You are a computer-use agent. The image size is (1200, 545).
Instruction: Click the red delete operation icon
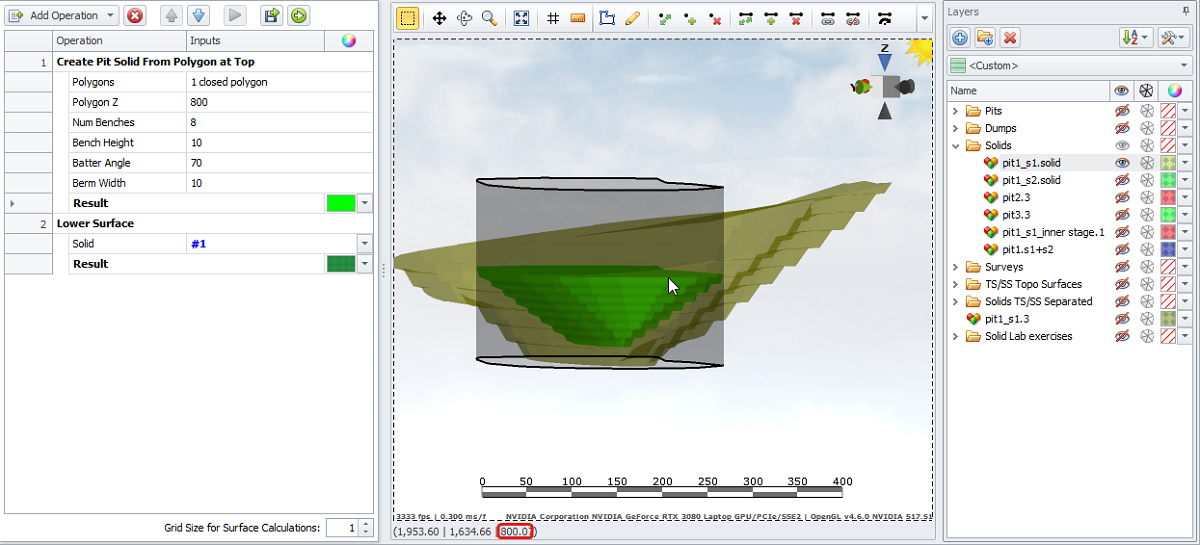click(x=135, y=16)
